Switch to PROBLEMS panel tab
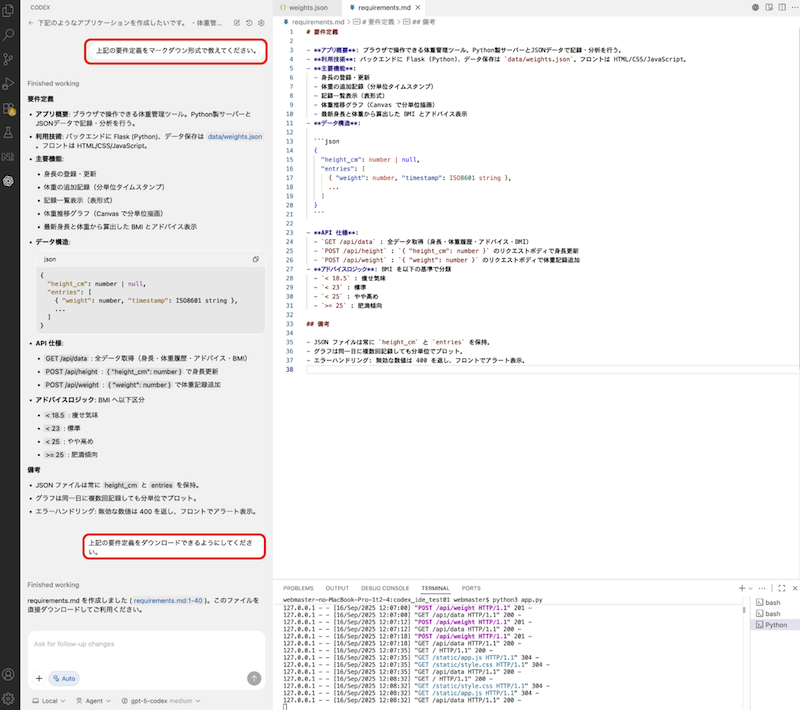The height and width of the screenshot is (710, 800). [x=298, y=588]
